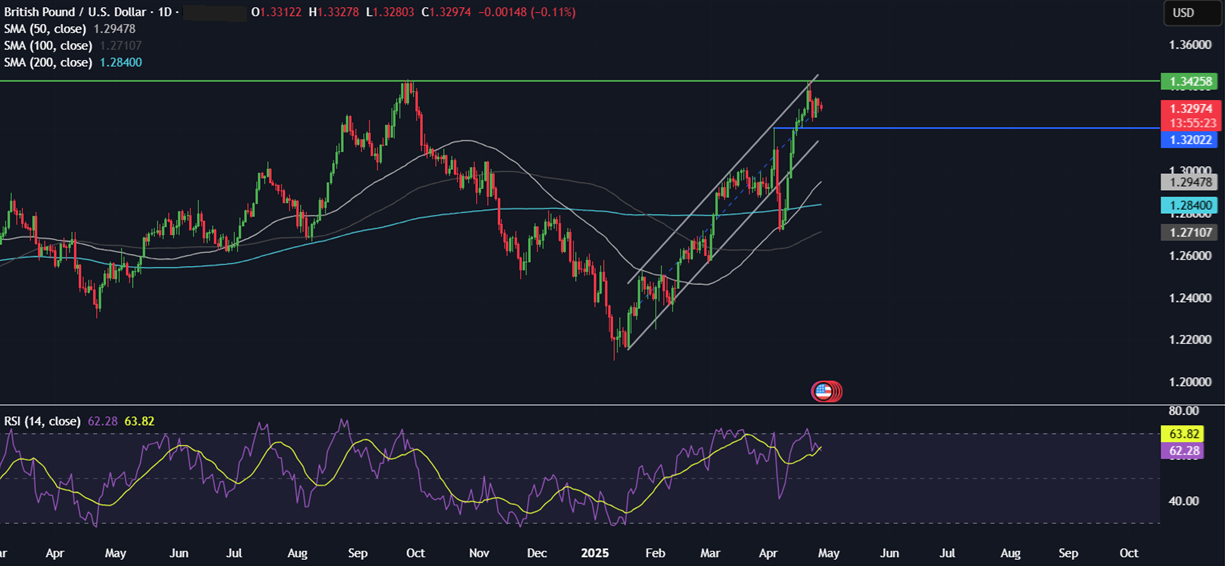Click the −0.00148 (−0.11%) change value

pos(525,12)
